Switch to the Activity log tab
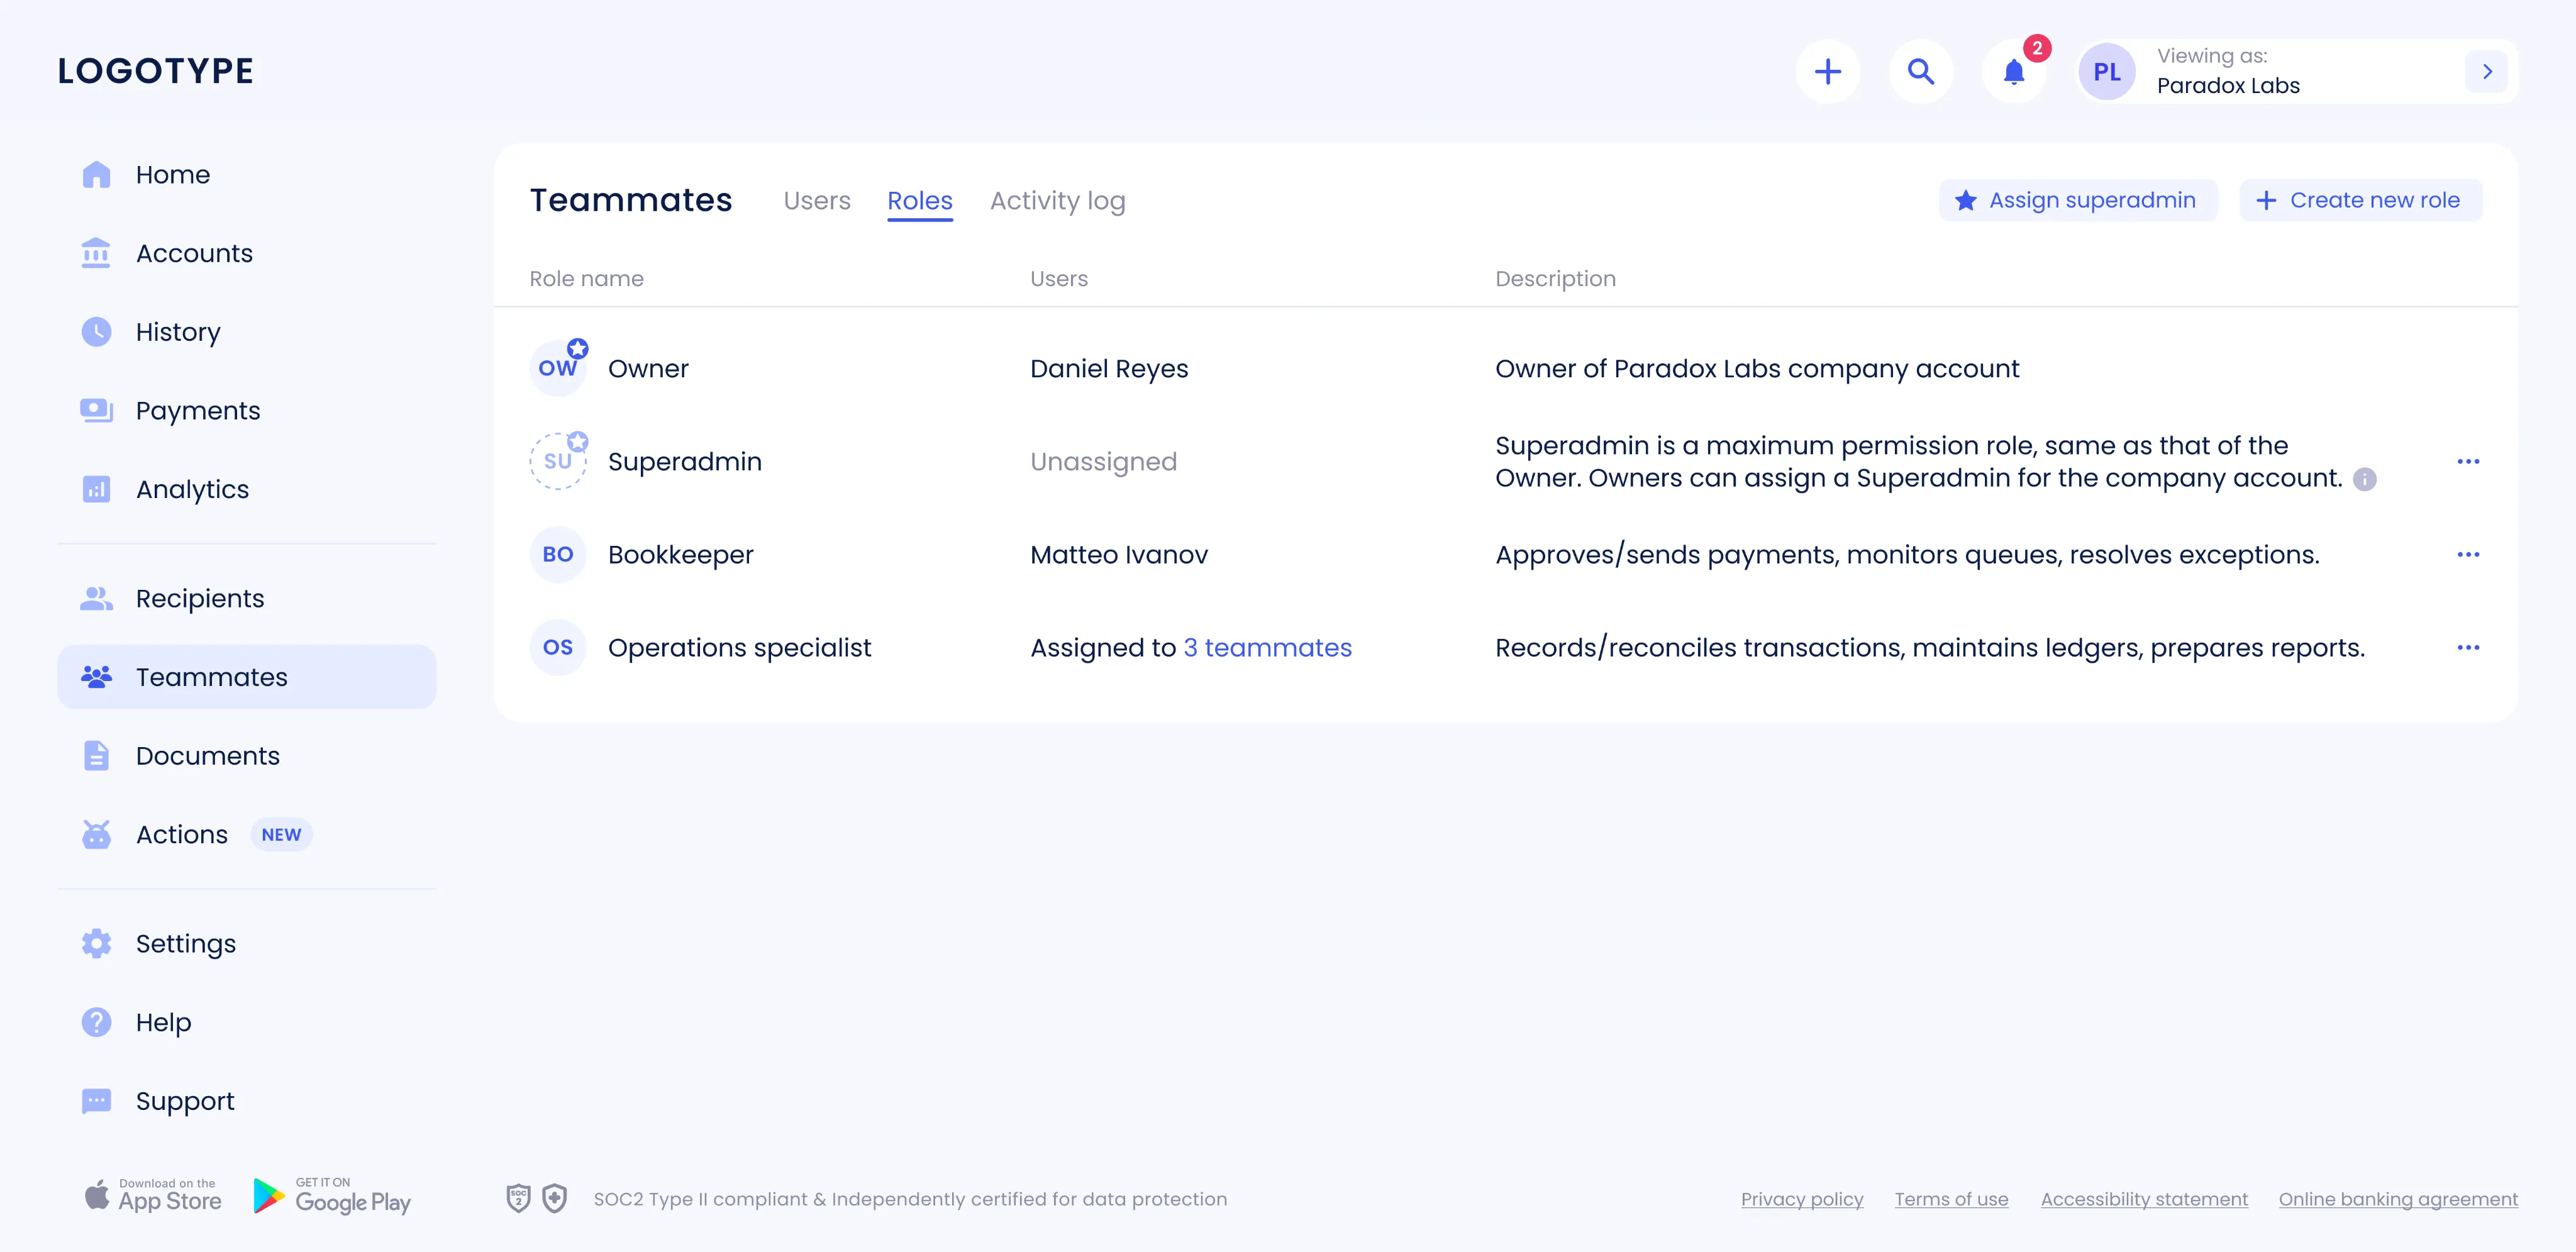This screenshot has height=1252, width=2576. [x=1057, y=201]
